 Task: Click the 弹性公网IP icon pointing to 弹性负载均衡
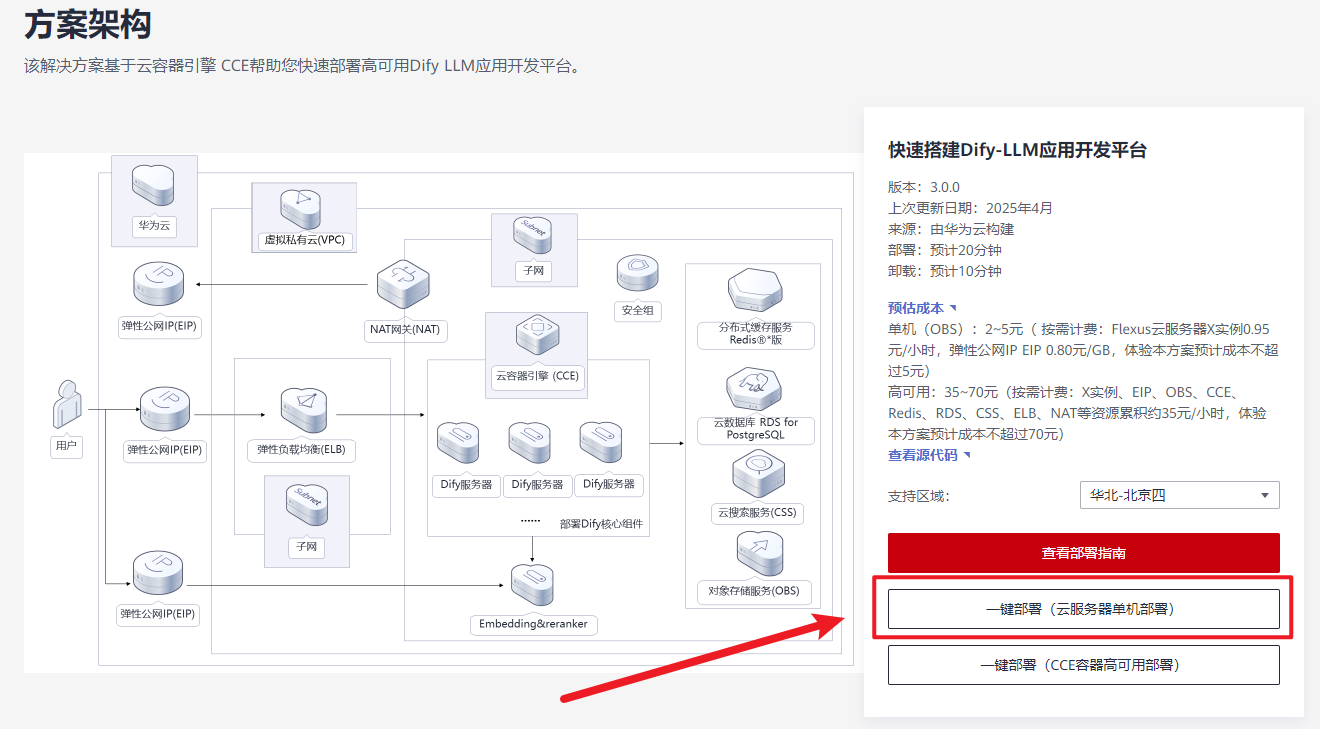(x=165, y=411)
